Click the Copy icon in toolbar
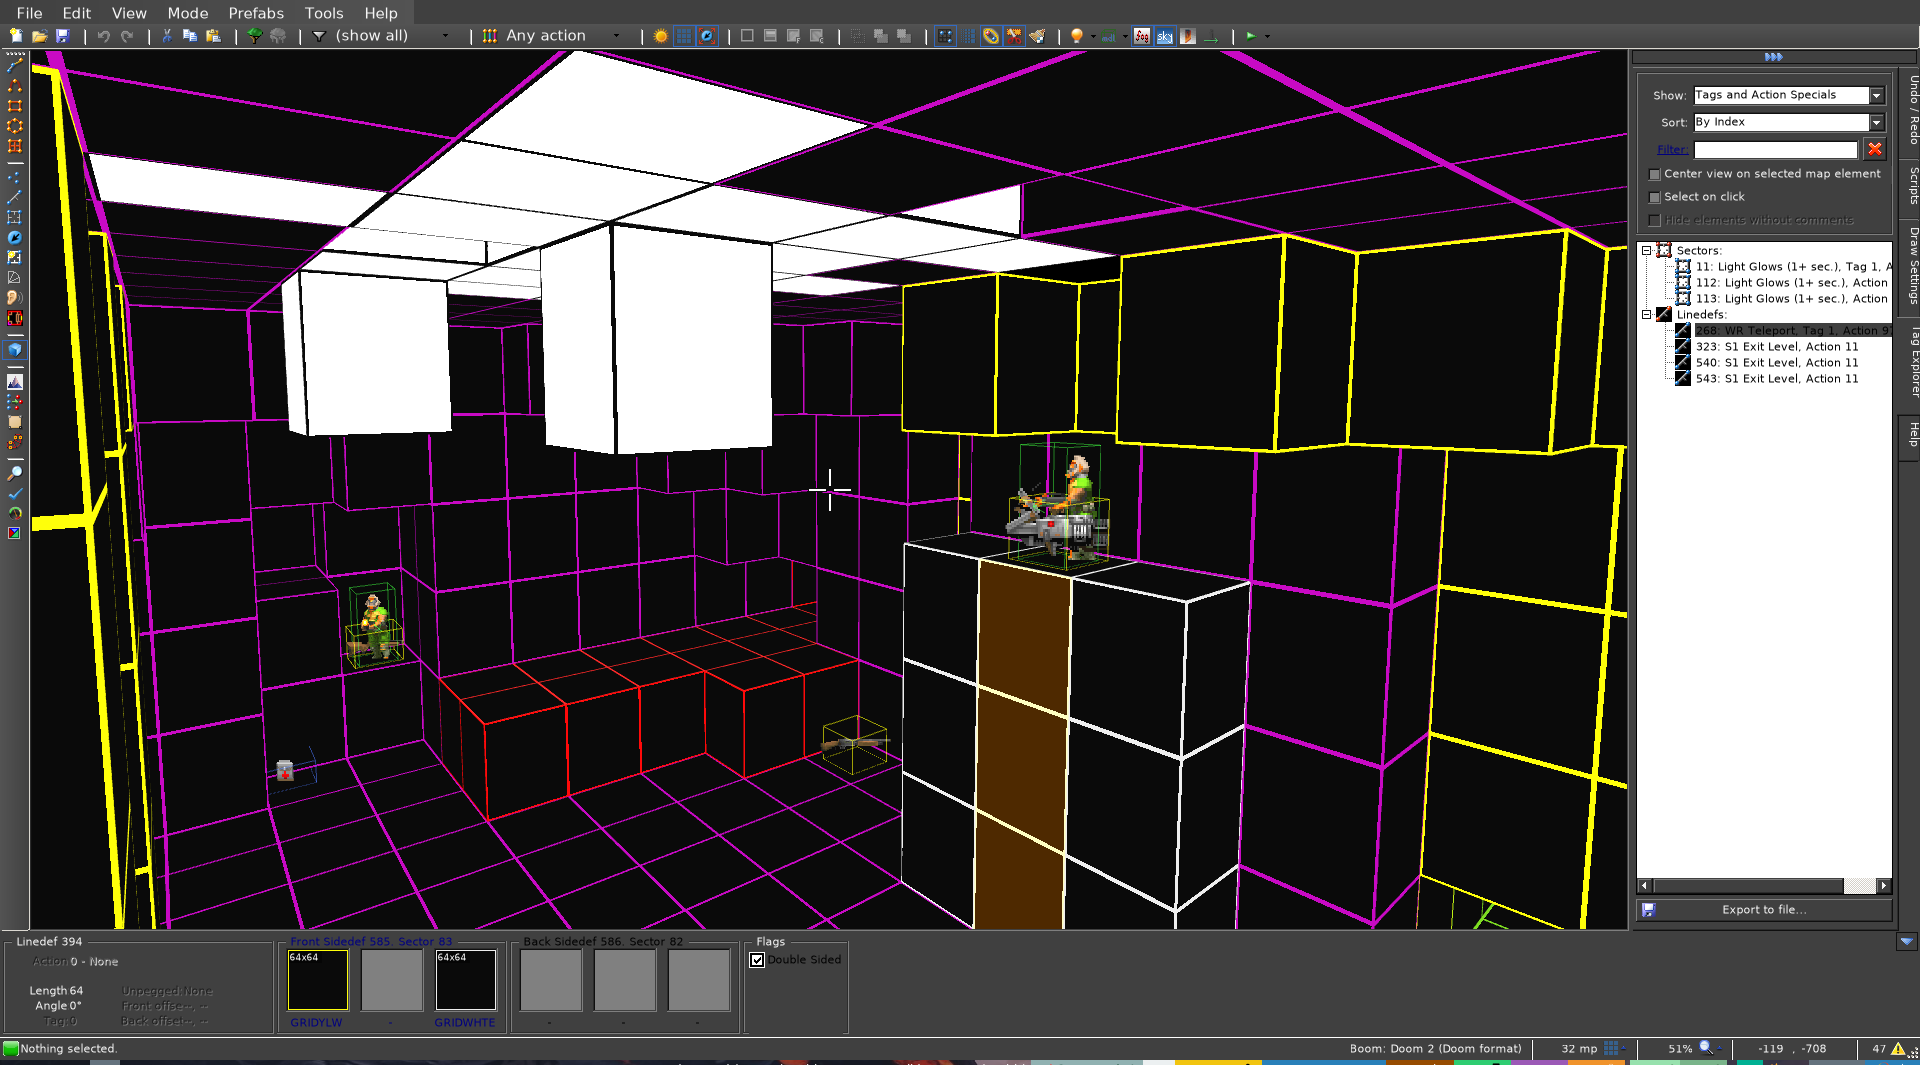The image size is (1920, 1065). click(190, 36)
